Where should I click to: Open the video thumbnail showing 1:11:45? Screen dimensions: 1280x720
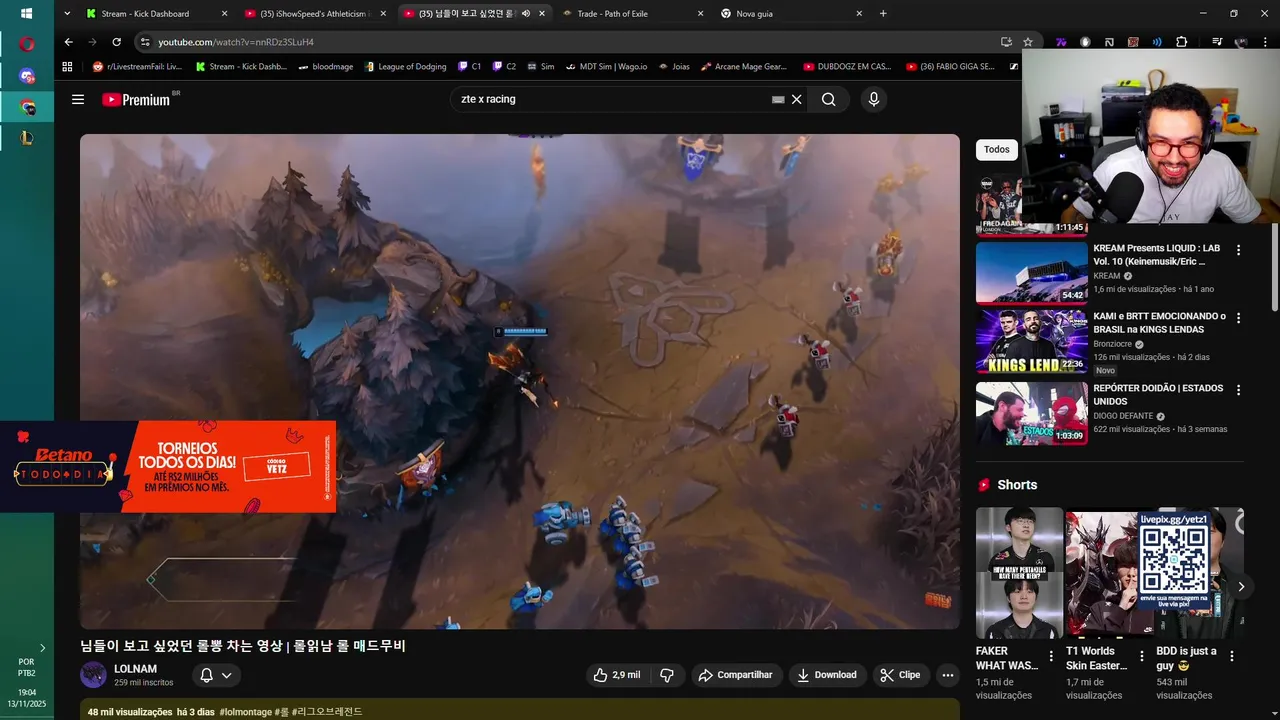coord(1031,204)
